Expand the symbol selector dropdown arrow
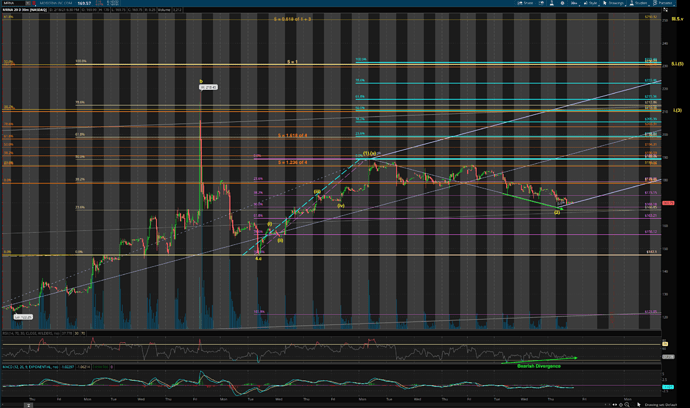The image size is (690, 408). pos(28,3)
